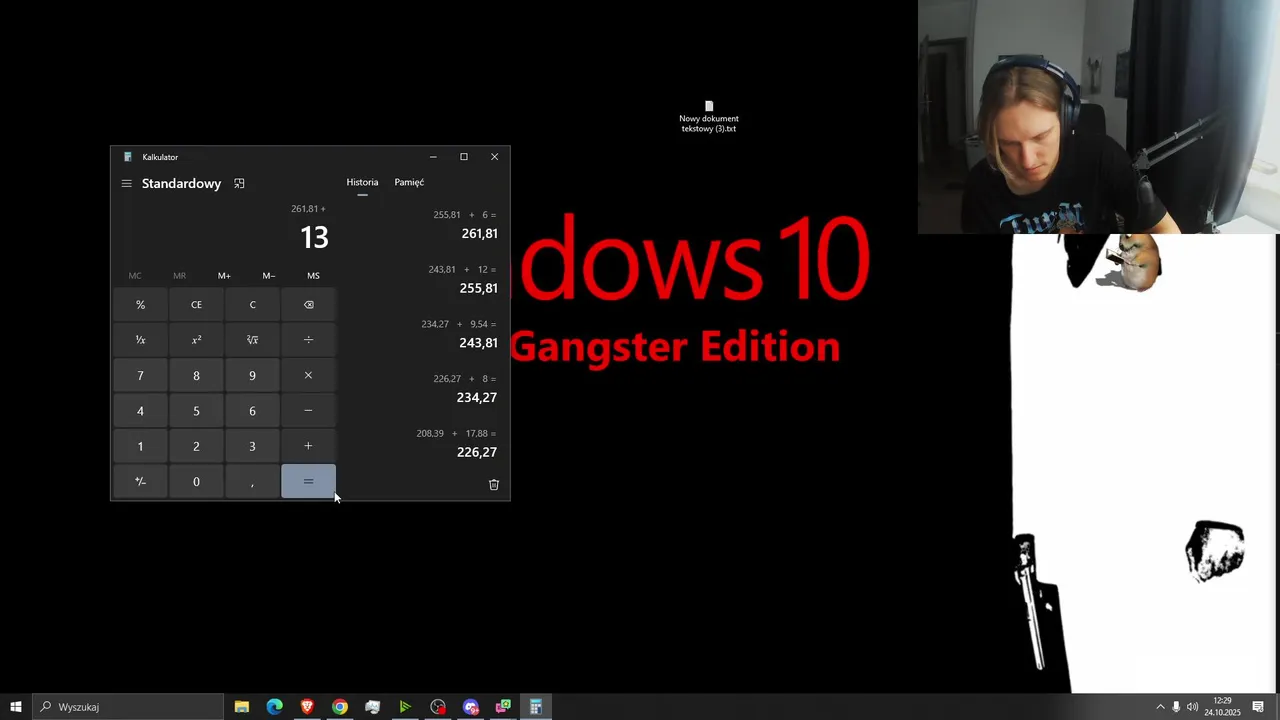Click the M+ memory add button
The width and height of the screenshot is (1280, 720).
pos(224,276)
